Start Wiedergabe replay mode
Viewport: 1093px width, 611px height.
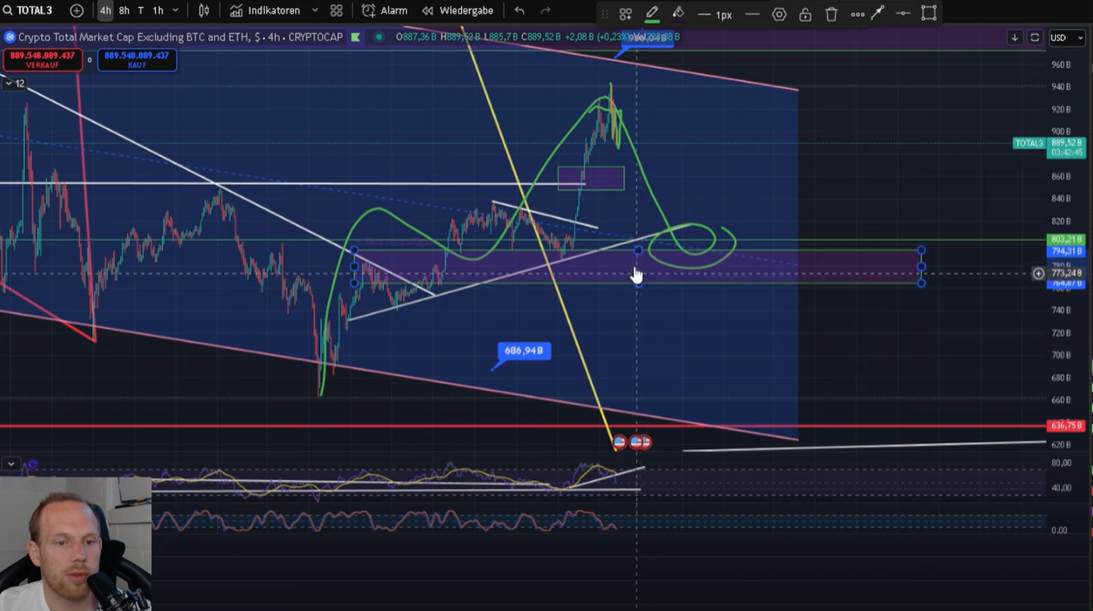tap(457, 10)
